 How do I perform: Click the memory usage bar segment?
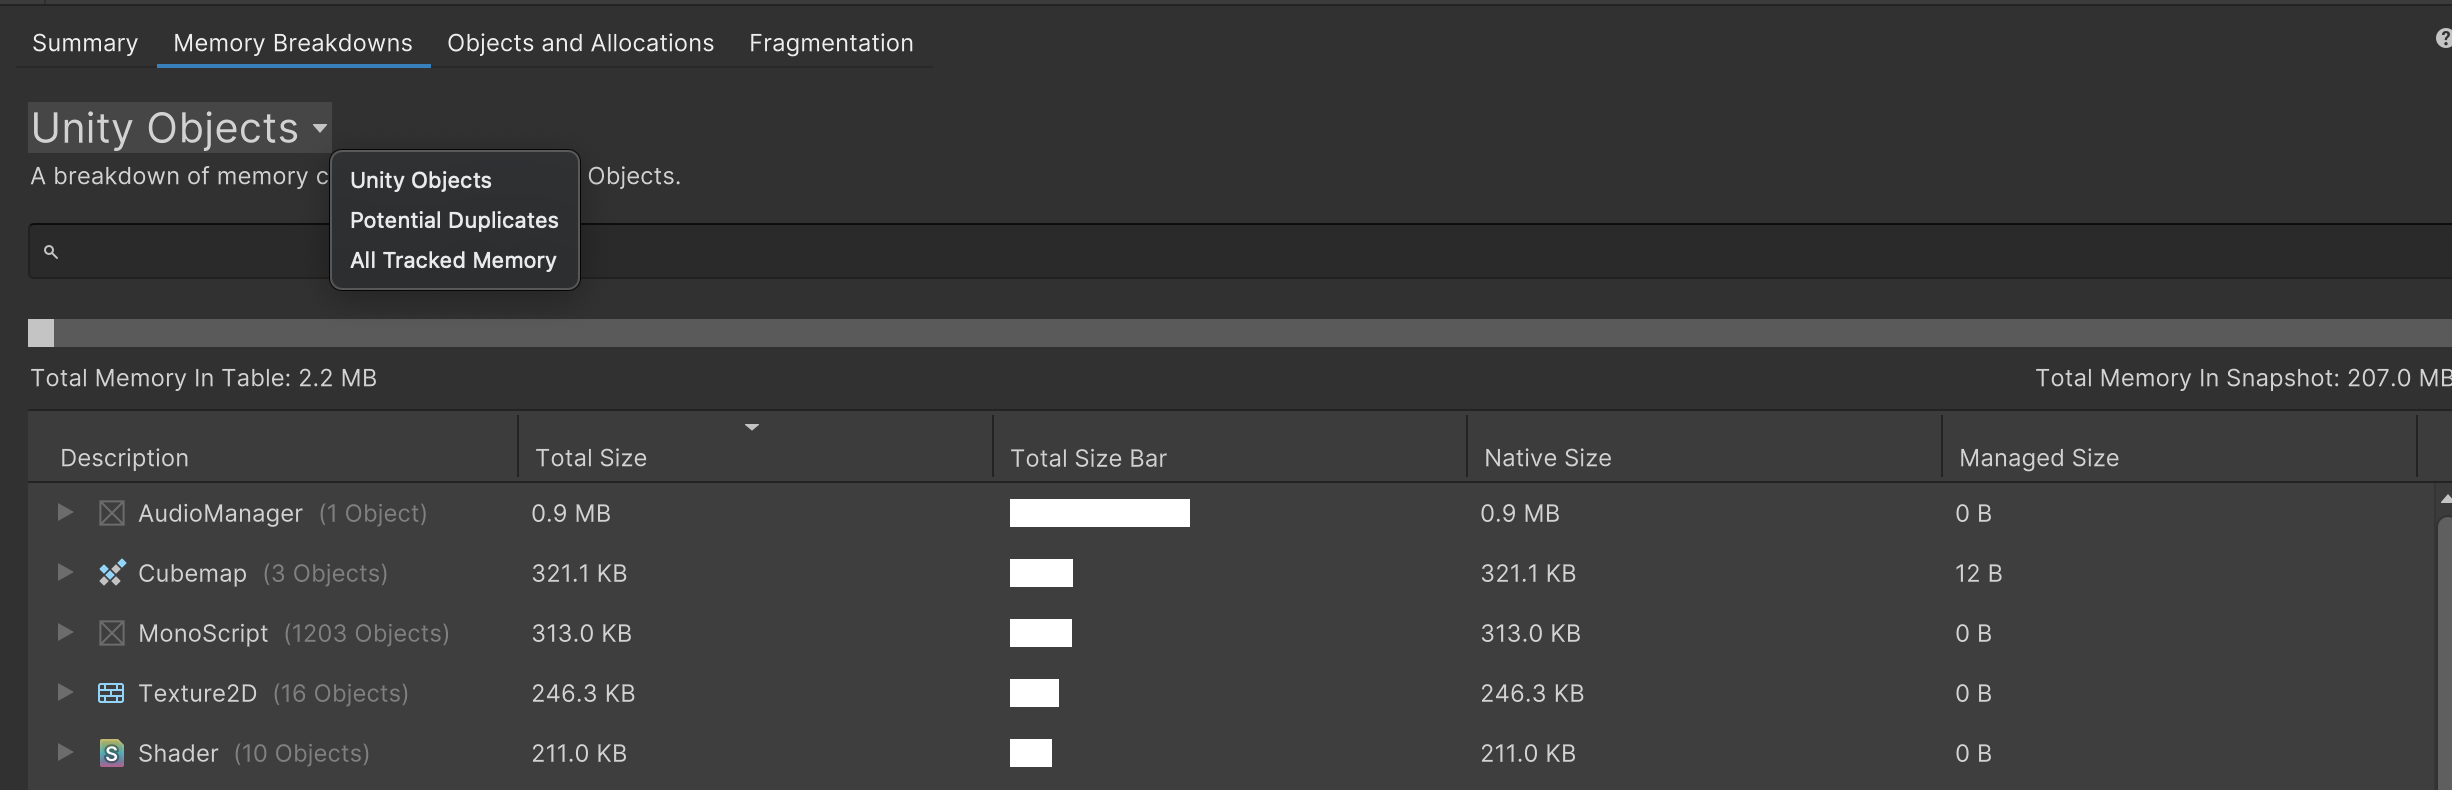tap(41, 333)
